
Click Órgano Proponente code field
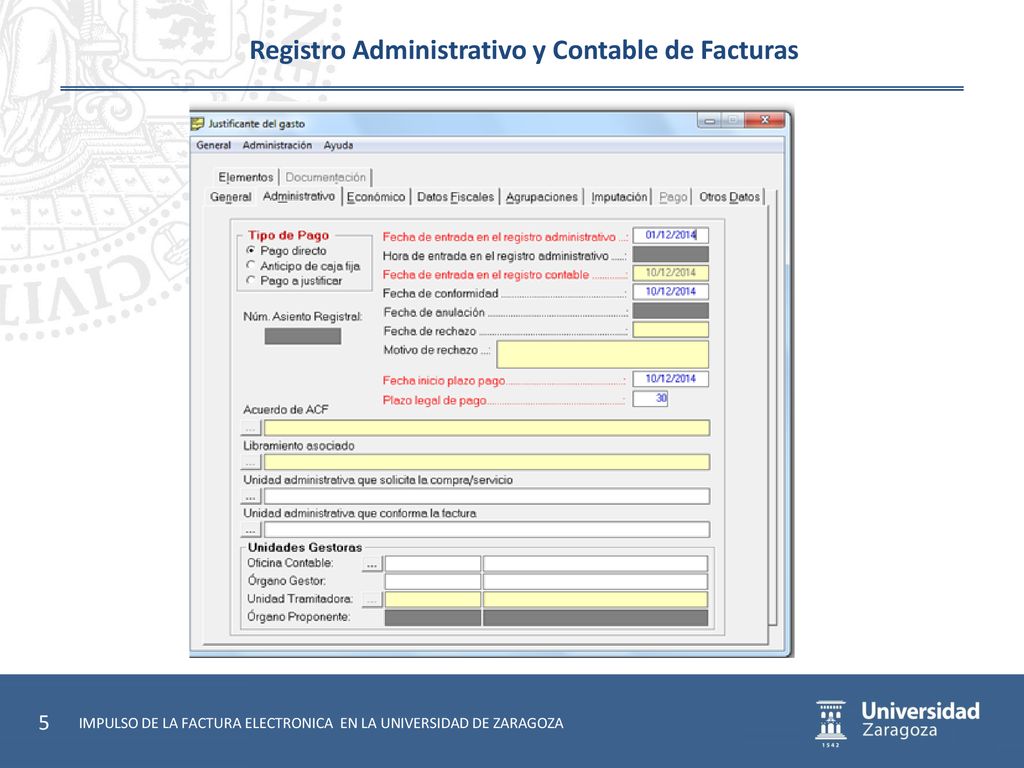point(432,618)
